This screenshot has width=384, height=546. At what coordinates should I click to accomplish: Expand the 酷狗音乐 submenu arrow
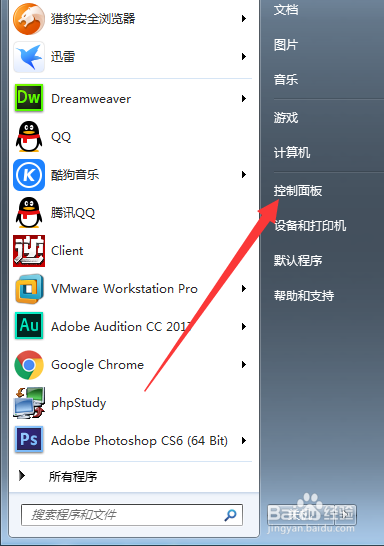tap(244, 174)
